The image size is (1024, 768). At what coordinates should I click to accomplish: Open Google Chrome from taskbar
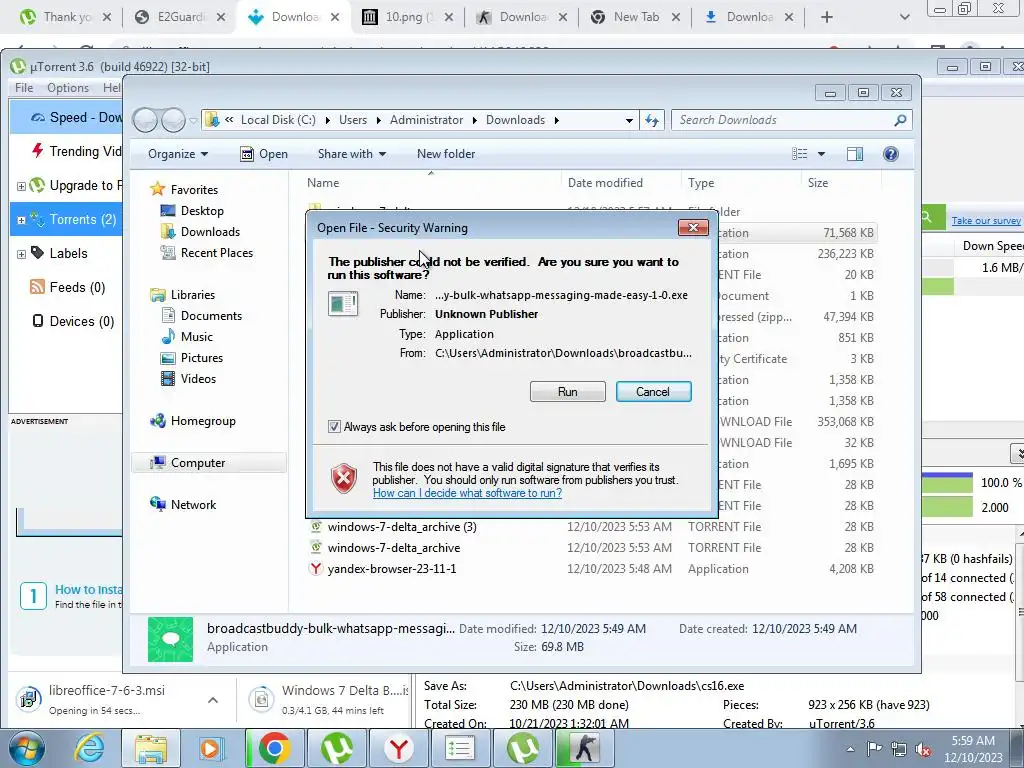[274, 748]
